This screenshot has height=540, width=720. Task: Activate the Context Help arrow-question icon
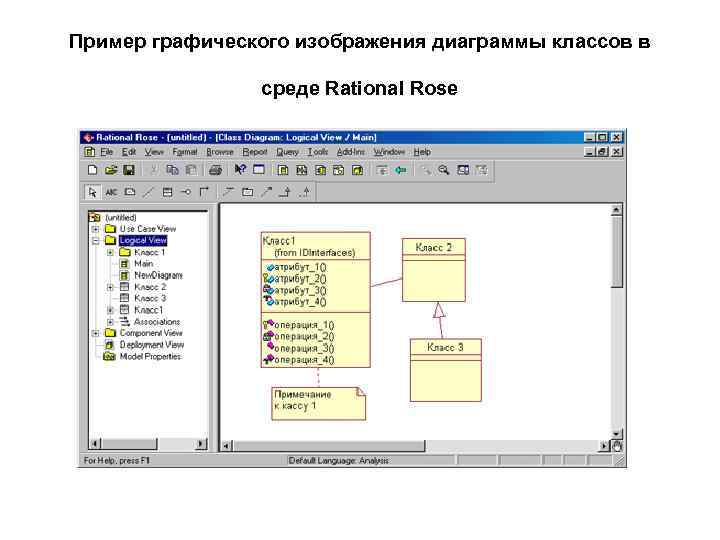(240, 170)
